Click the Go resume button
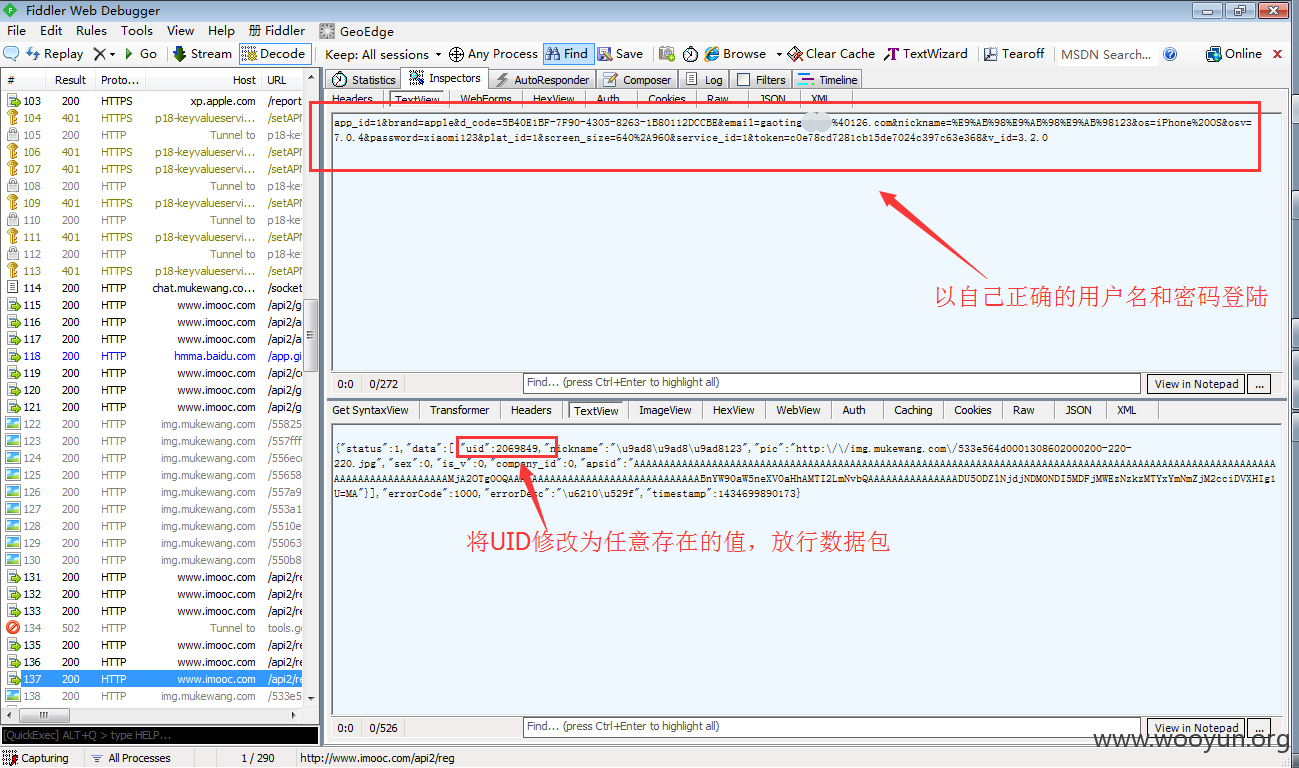 [x=140, y=54]
